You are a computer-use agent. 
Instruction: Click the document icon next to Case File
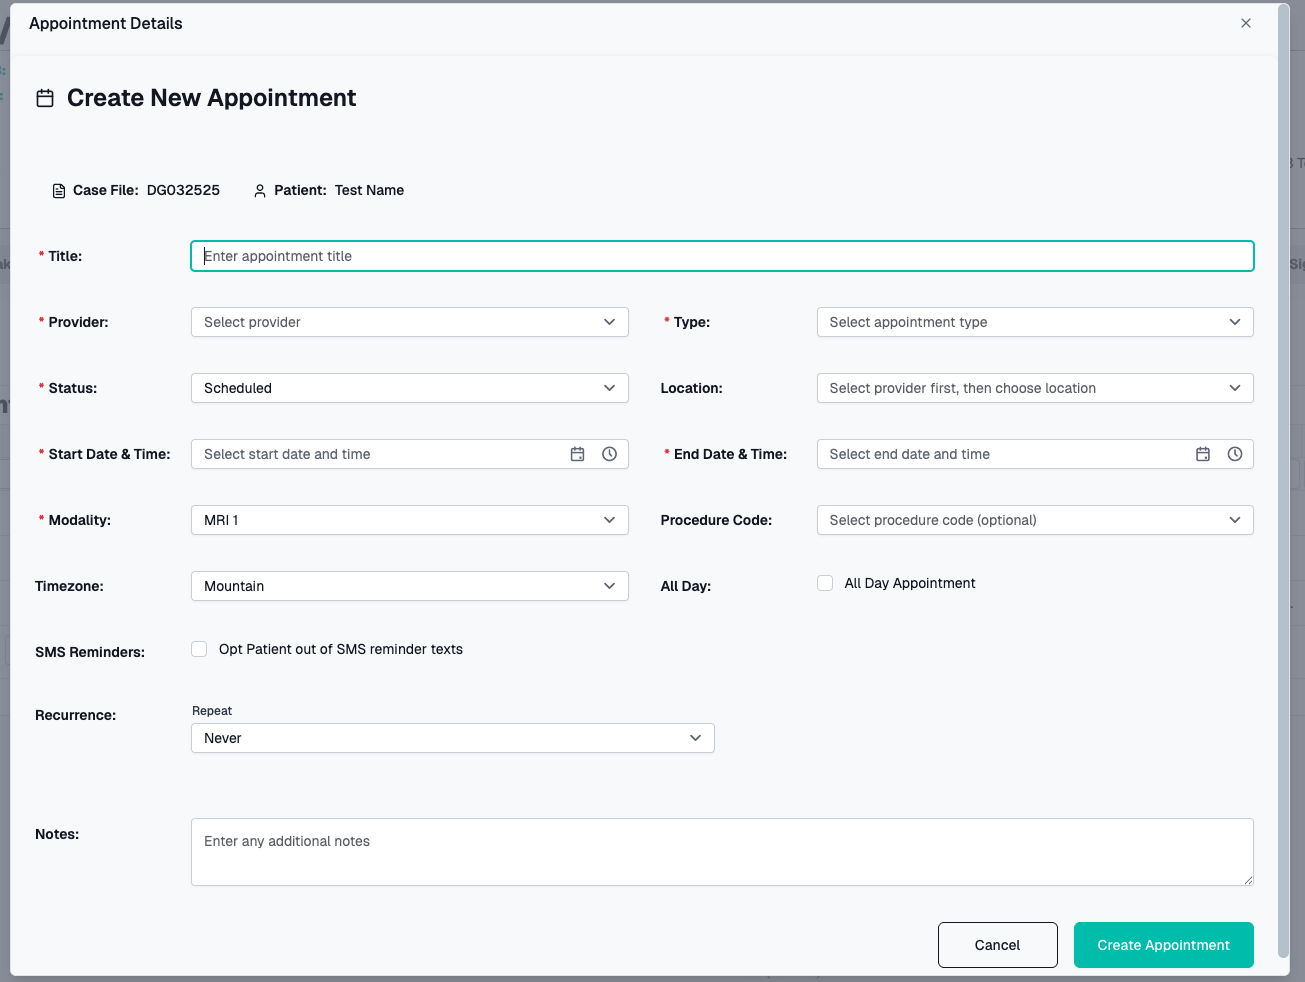[x=59, y=190]
